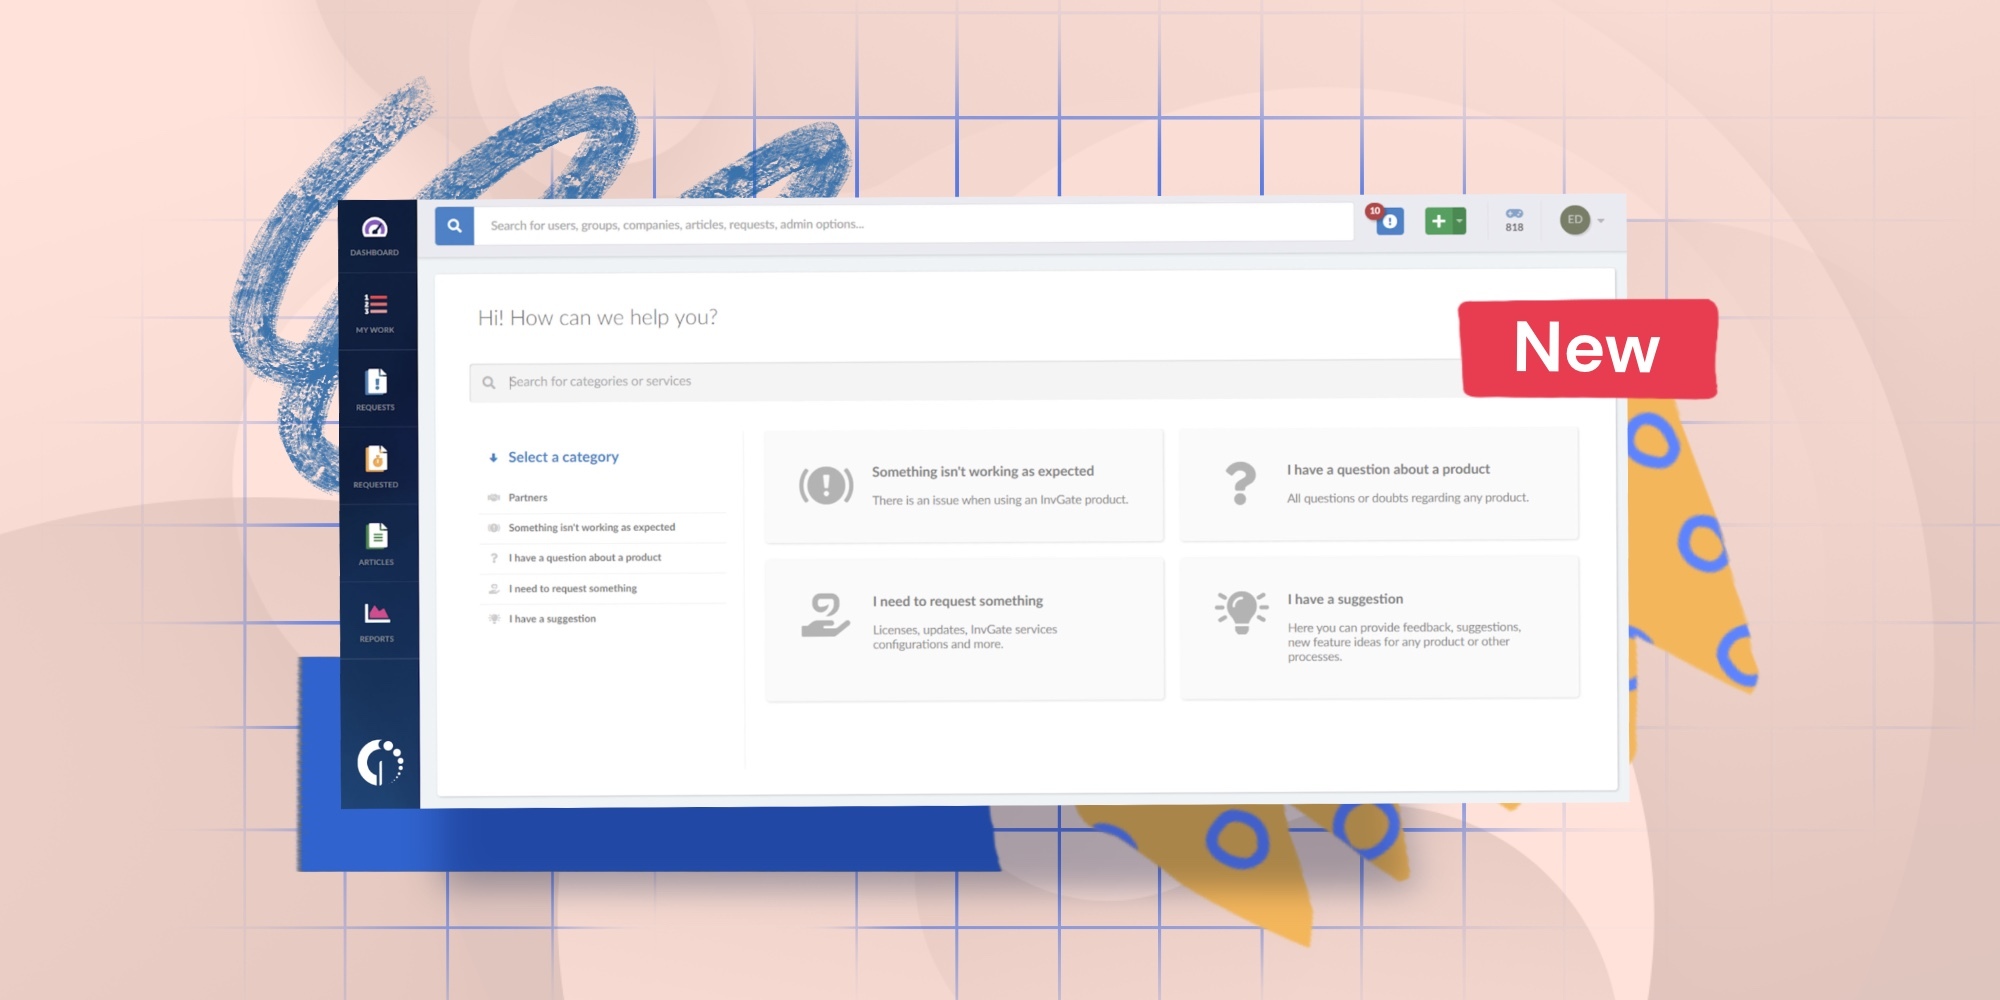
Task: Open the Dashboard from the sidebar
Action: 375,236
